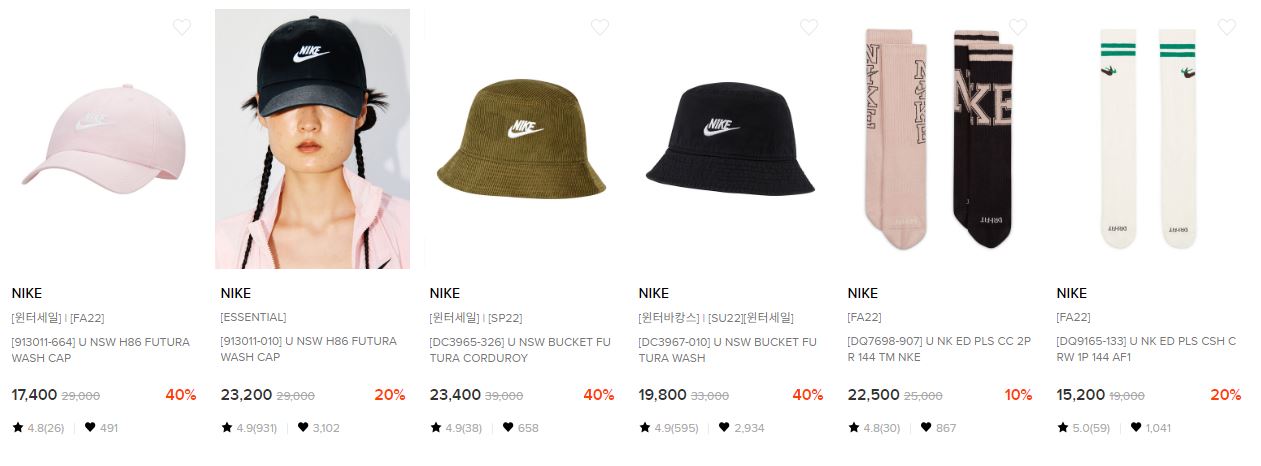
Task: Add the pink H86 Futura cap to wishlist
Action: (x=182, y=27)
